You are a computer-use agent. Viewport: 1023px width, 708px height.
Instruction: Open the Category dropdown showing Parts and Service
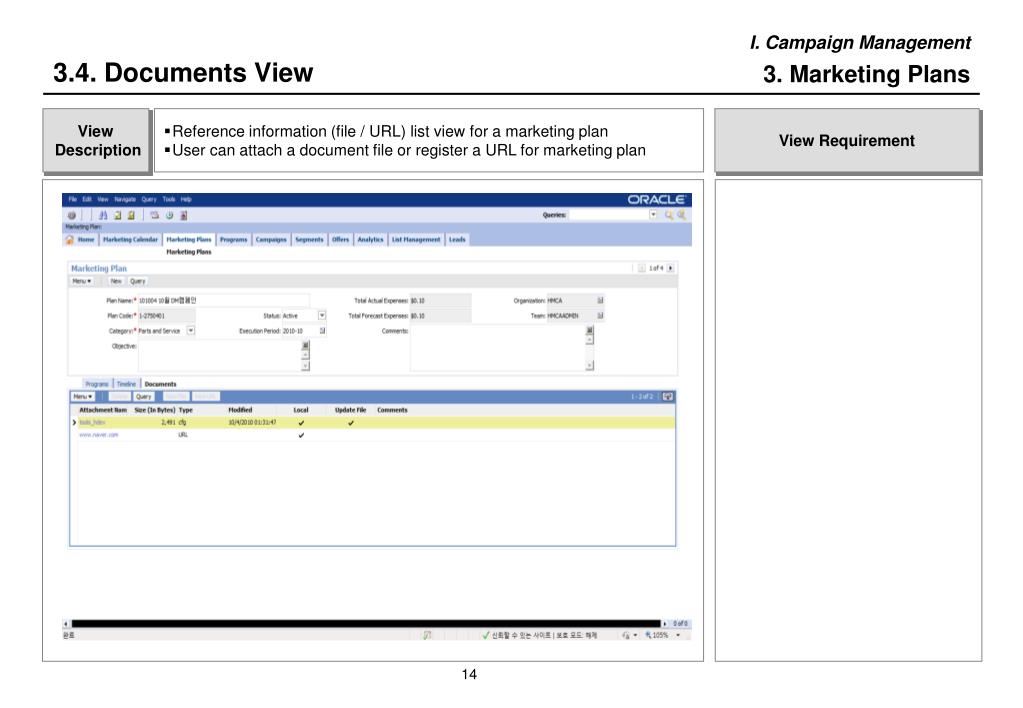tap(191, 331)
